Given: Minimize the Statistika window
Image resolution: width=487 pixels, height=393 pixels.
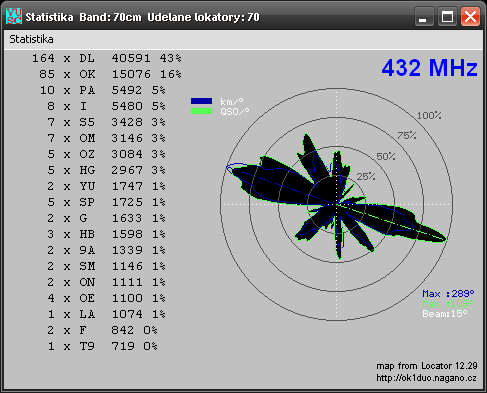Looking at the screenshot, I should point(424,16).
